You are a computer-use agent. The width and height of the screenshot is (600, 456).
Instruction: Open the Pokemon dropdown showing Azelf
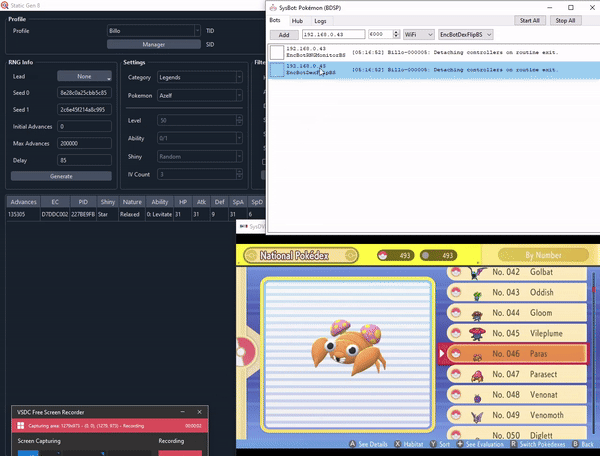[x=200, y=95]
